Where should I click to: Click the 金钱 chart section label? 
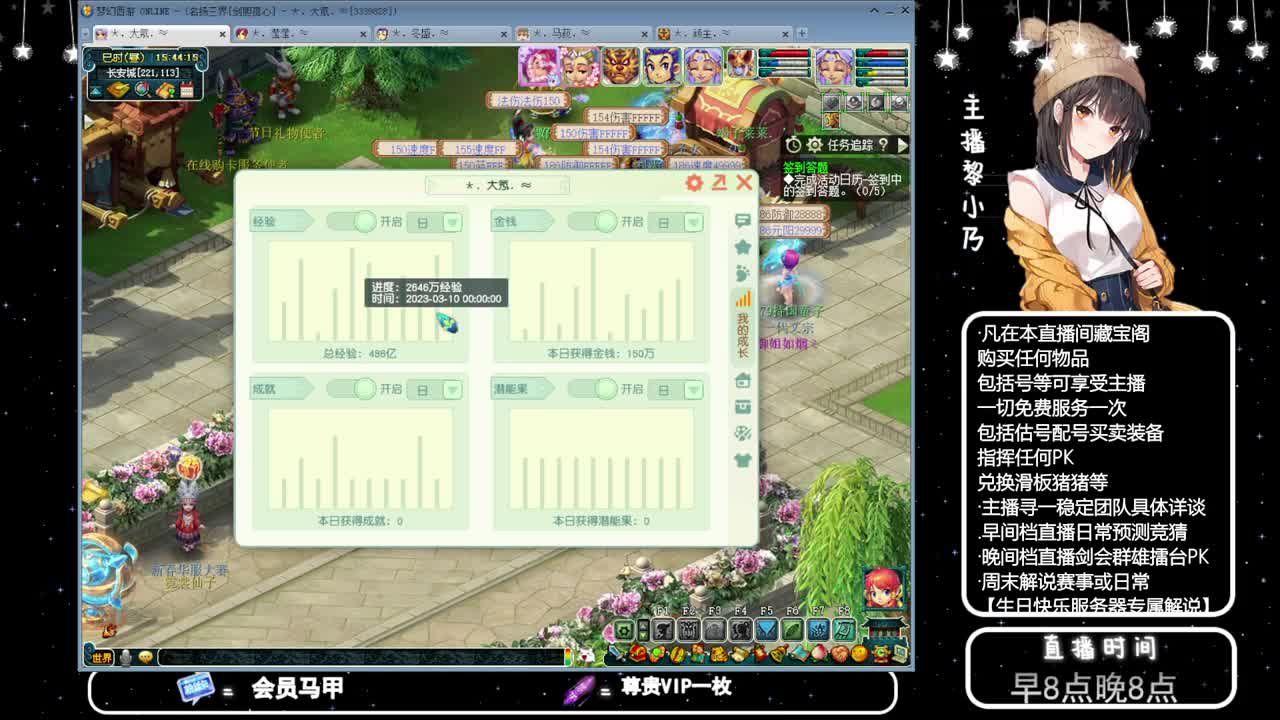505,221
